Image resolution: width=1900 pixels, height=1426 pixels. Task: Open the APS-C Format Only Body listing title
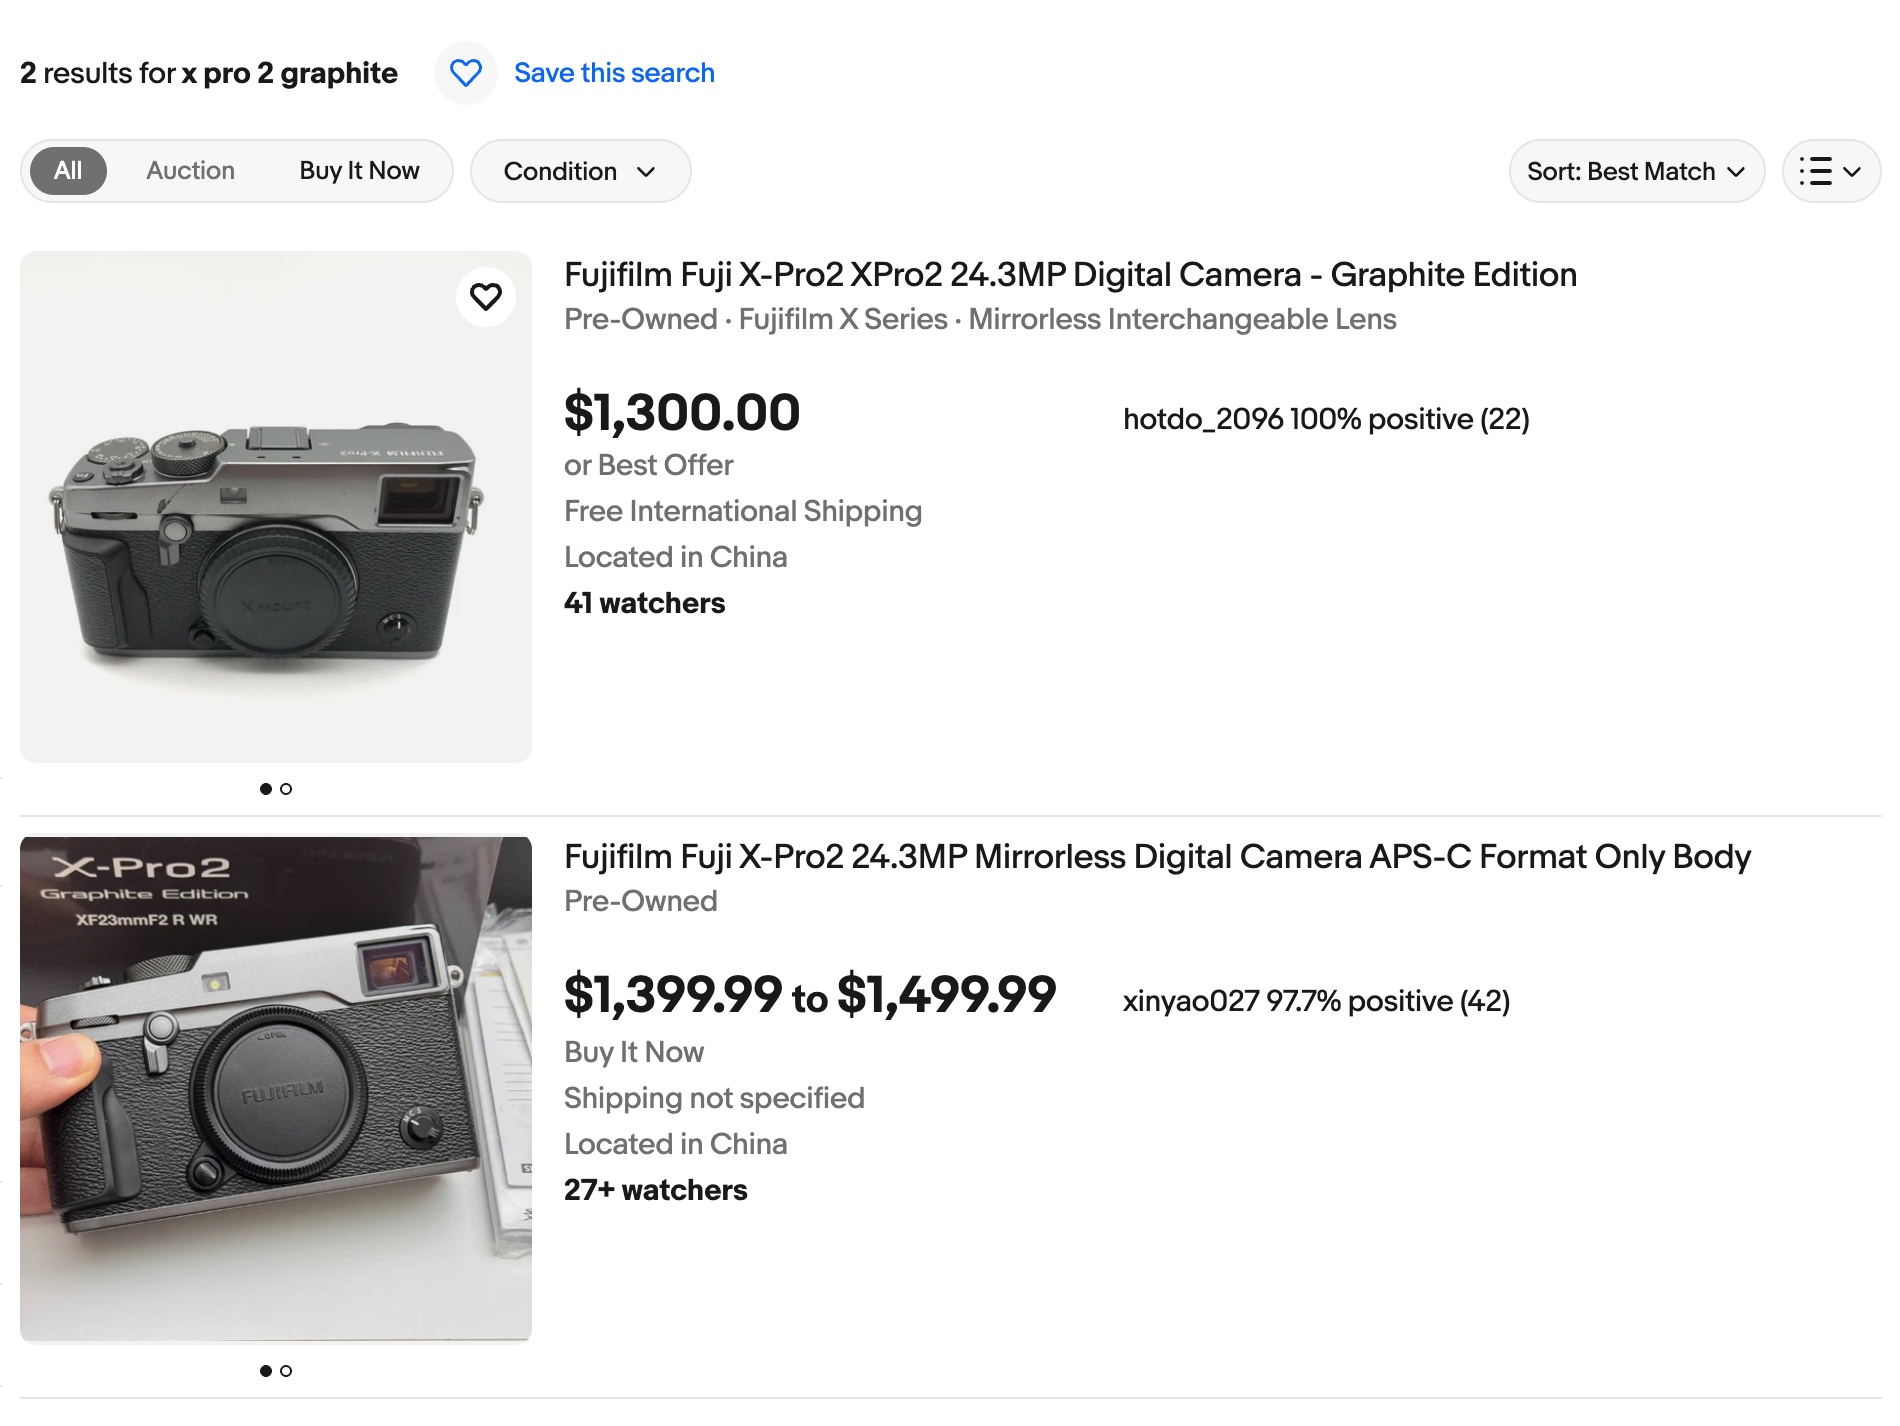pyautogui.click(x=1157, y=857)
